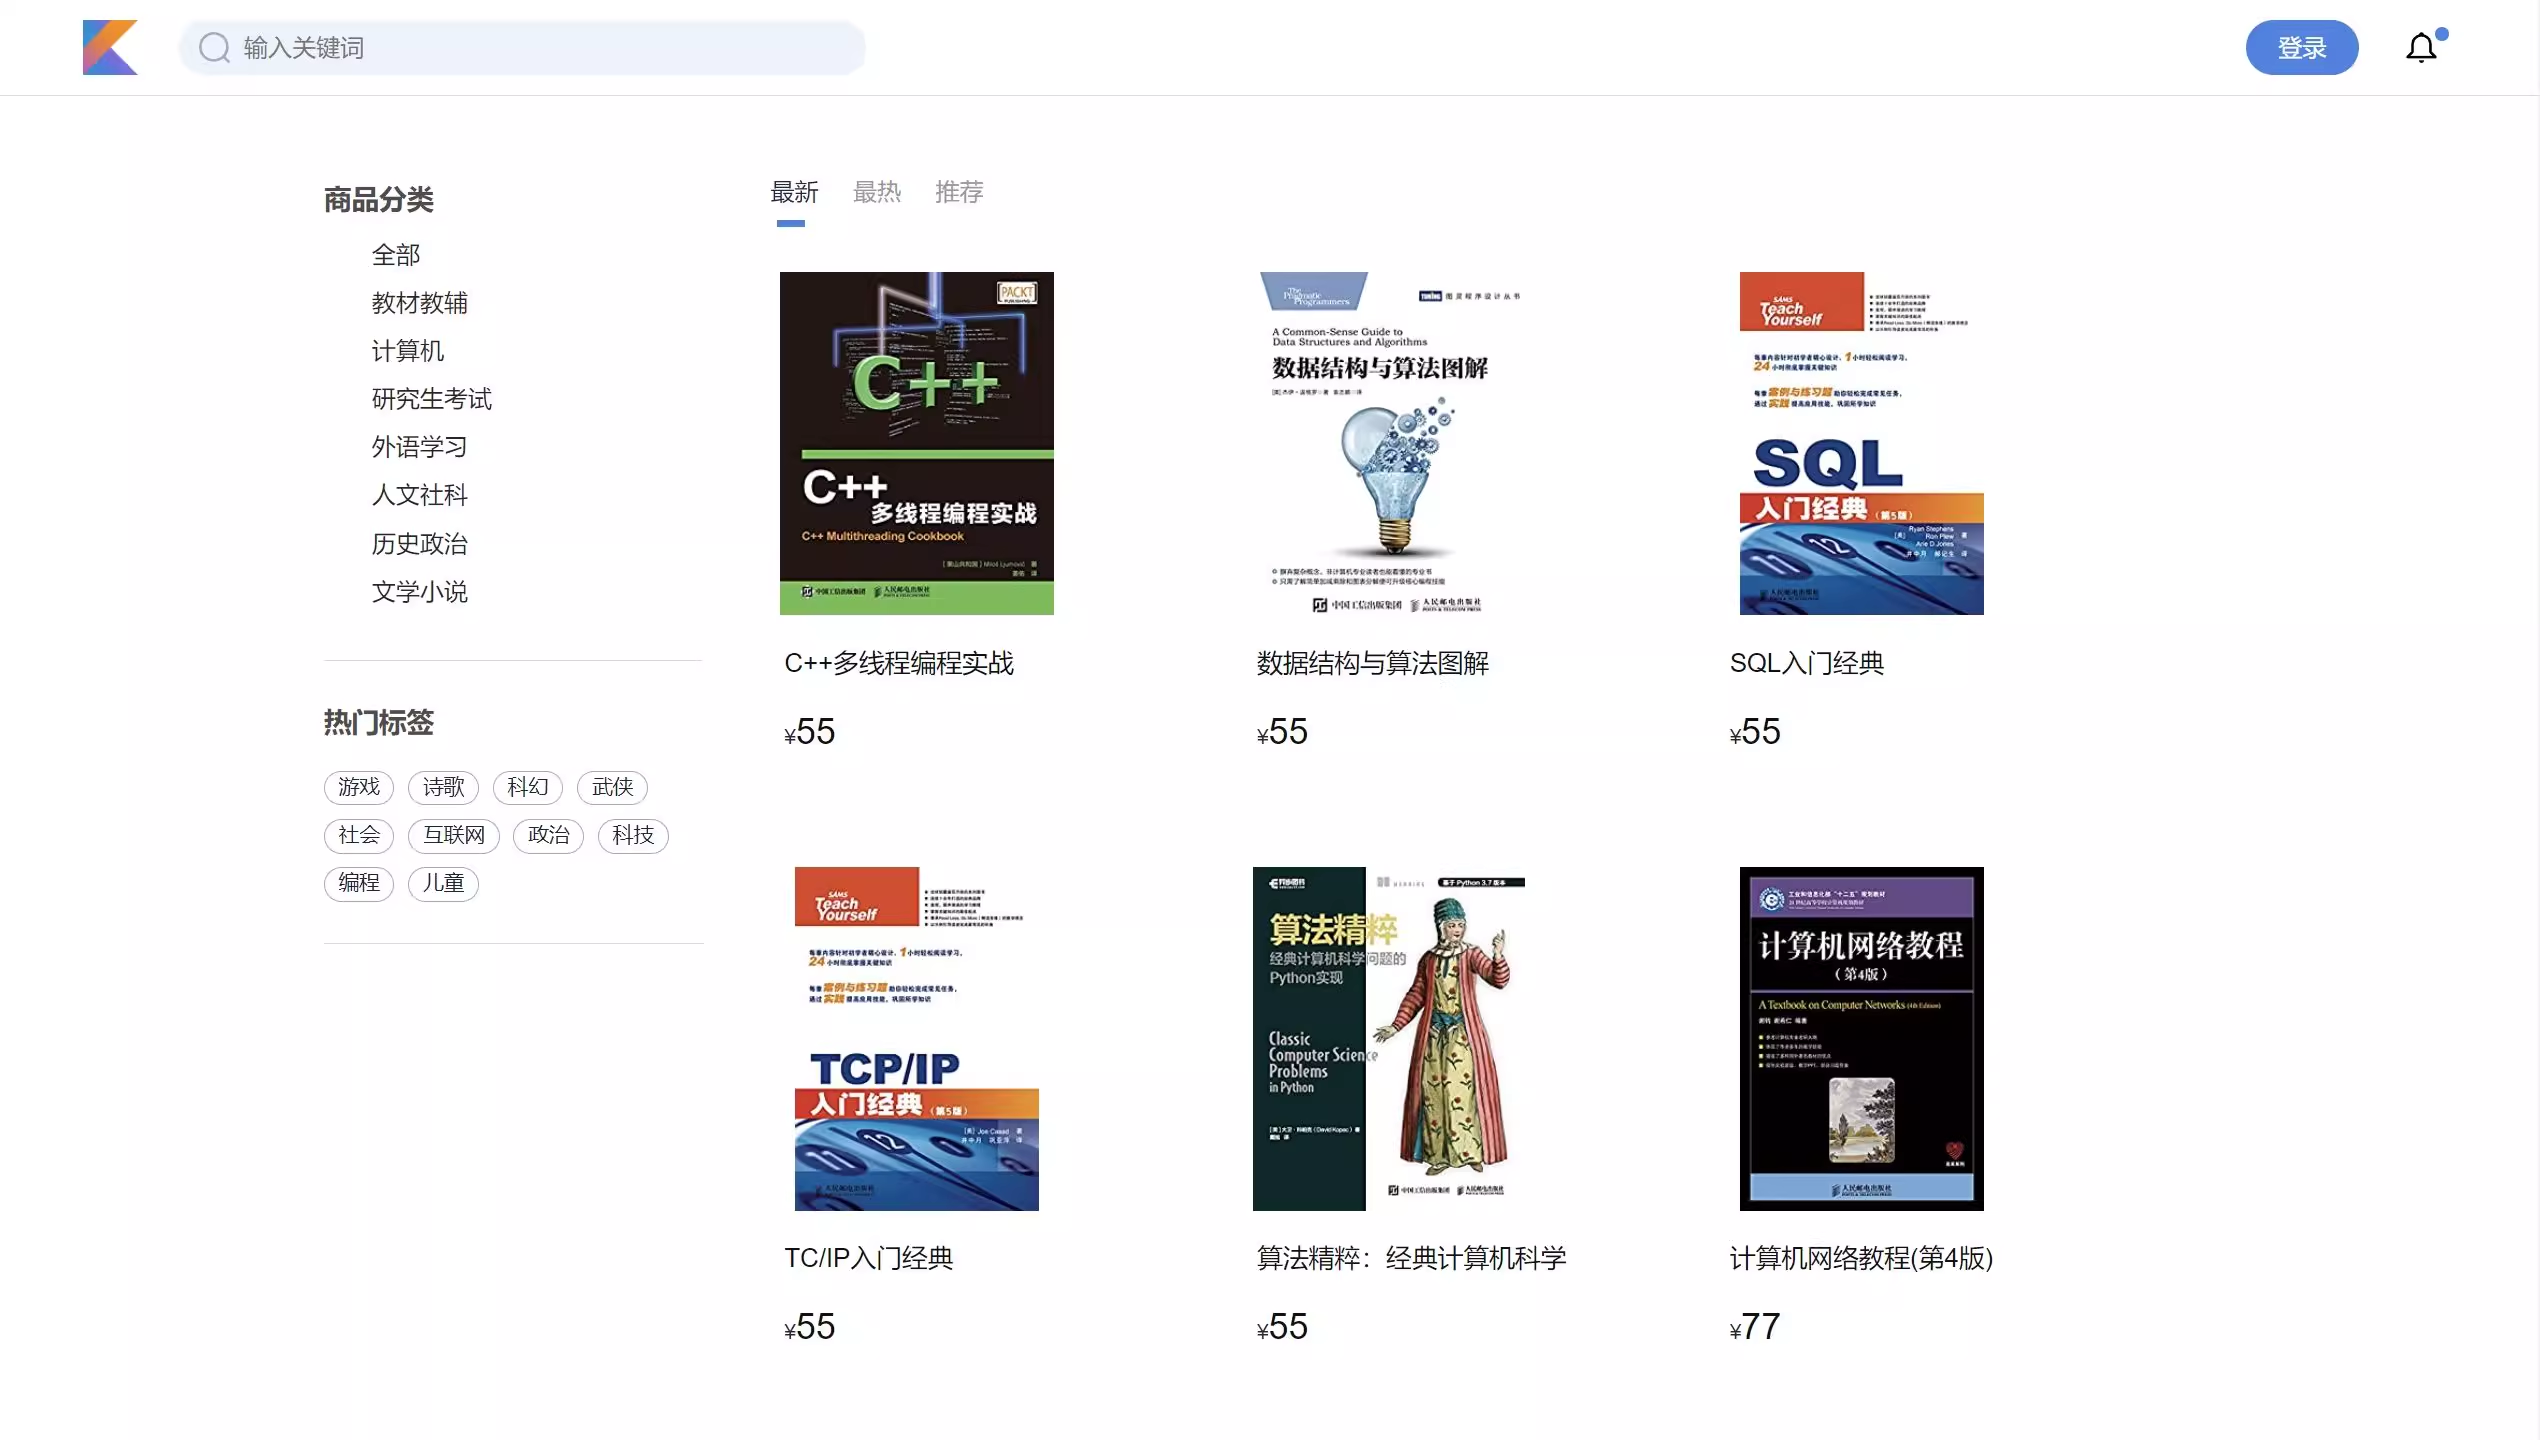Open the 计算机网络教程 book cover
This screenshot has height=1440, width=2540.
click(1861, 1038)
